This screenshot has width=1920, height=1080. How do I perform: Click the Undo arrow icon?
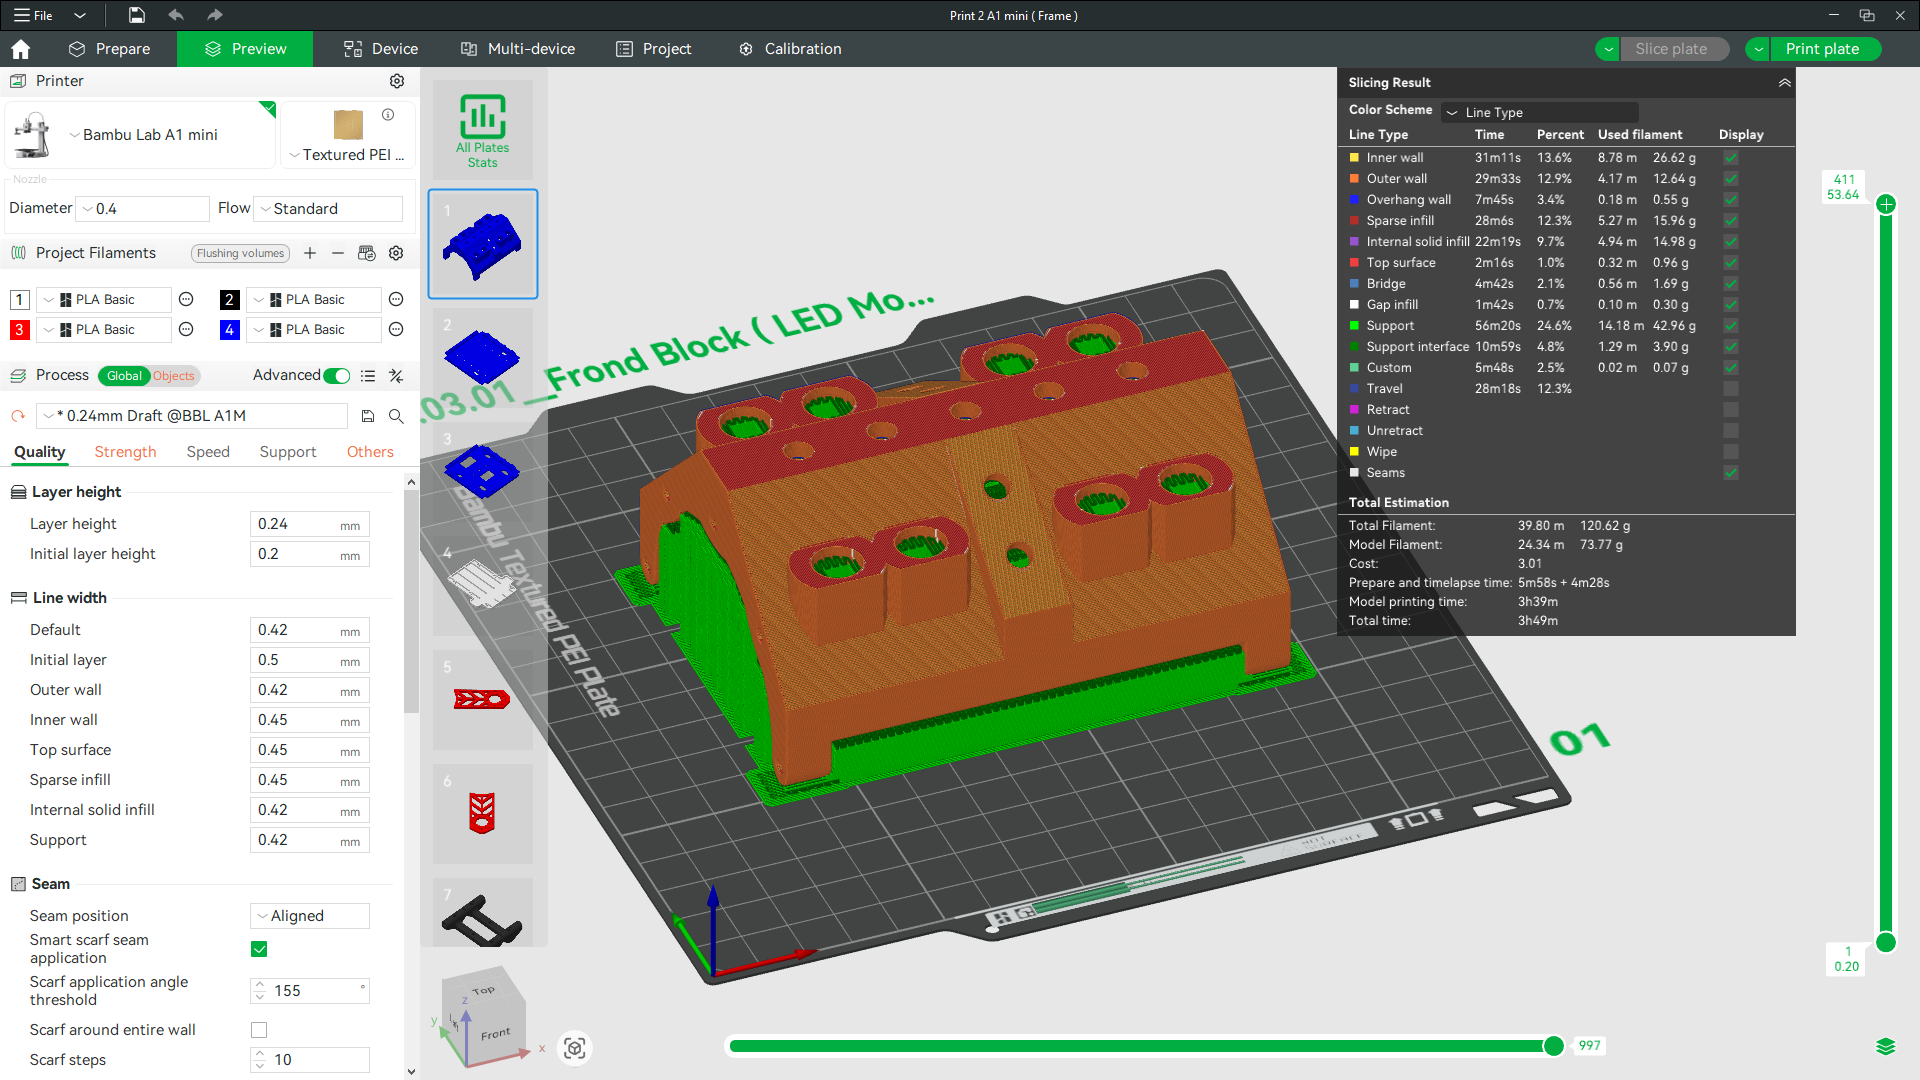176,15
